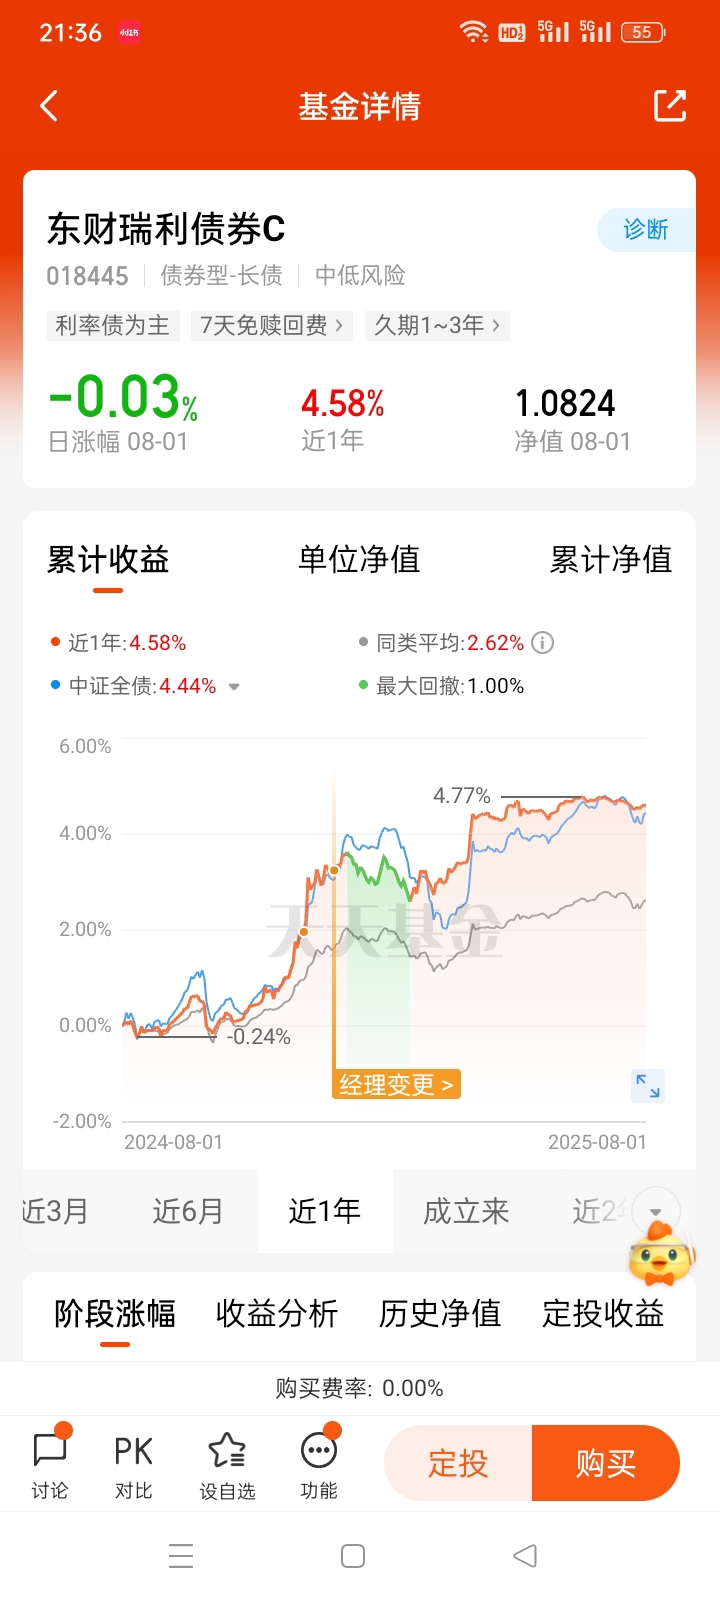Switch to the 历史净值 tab
The width and height of the screenshot is (720, 1600).
pos(440,1313)
